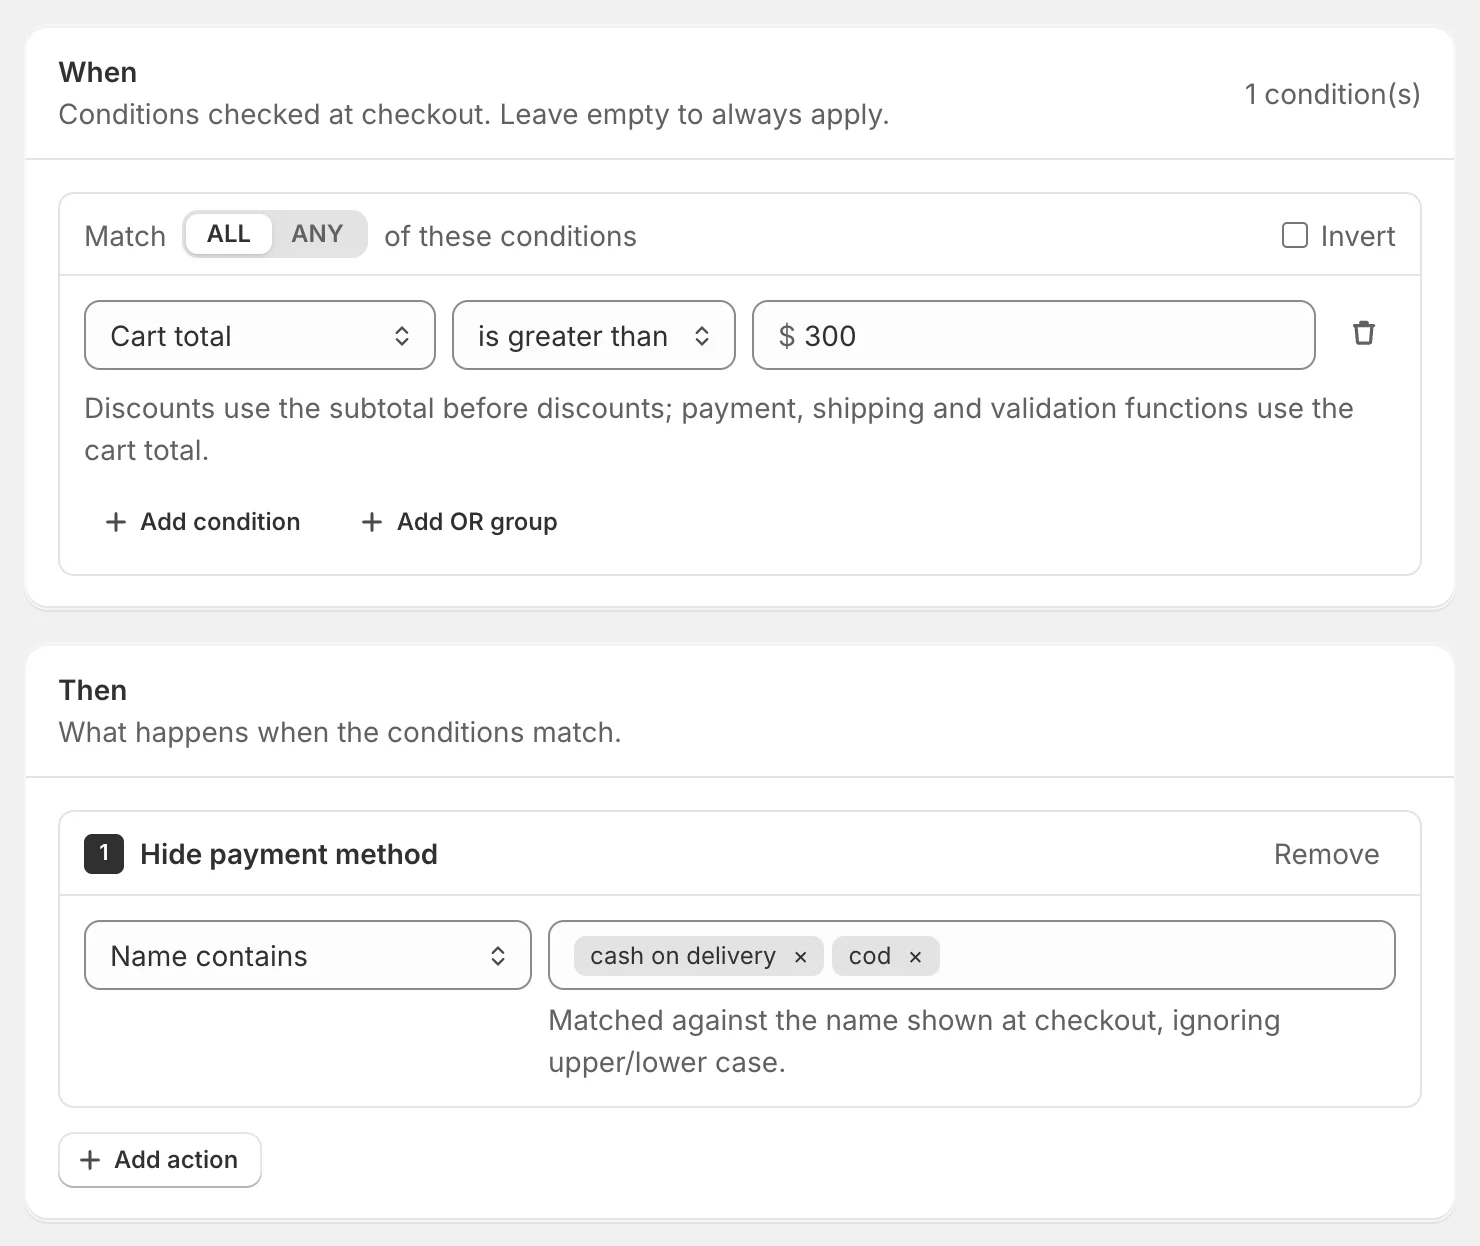Switch match mode to ANY
Image resolution: width=1480 pixels, height=1246 pixels.
click(x=317, y=234)
